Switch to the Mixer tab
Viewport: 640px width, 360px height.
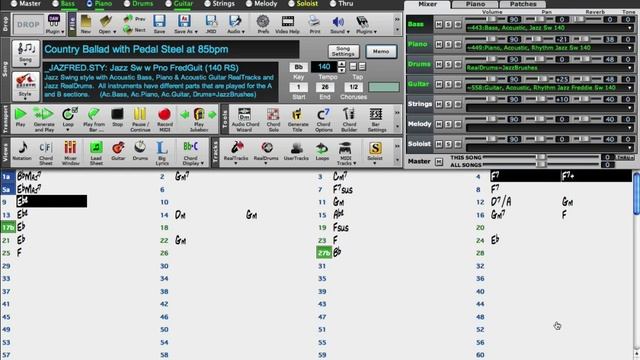coord(427,4)
